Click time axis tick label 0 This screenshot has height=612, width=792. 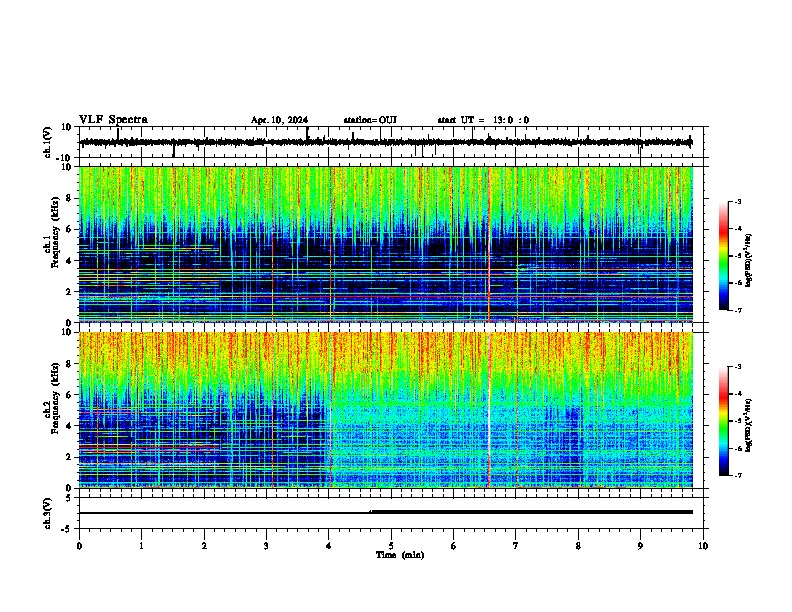[x=79, y=546]
